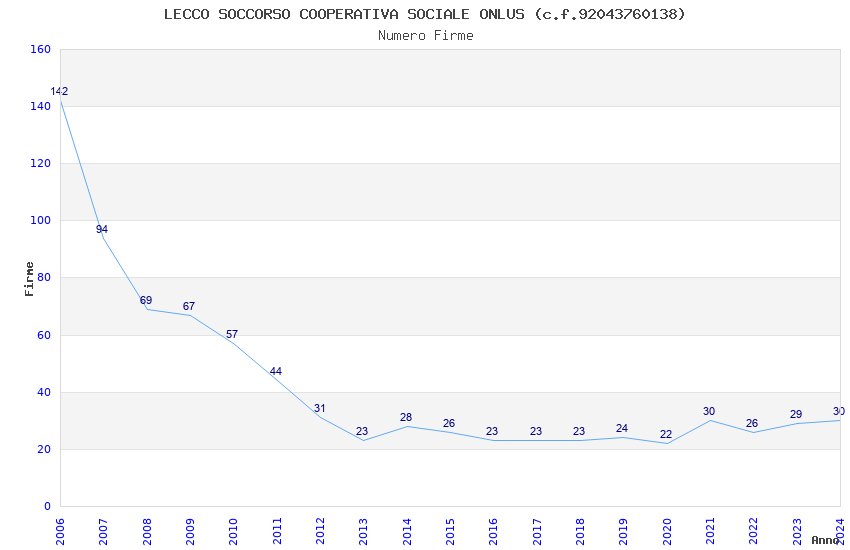This screenshot has height=550, width=850.
Task: Click the 20 tick on Firme axis
Action: point(44,449)
